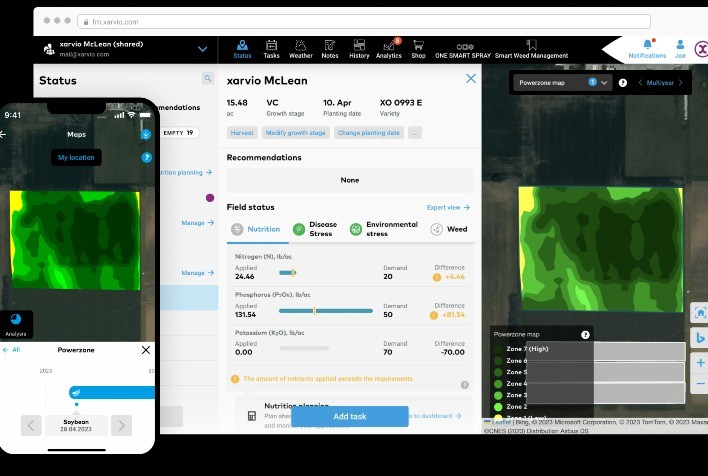Viewport: 708px width, 476px height.
Task: Click the Harvest button
Action: [x=242, y=133]
